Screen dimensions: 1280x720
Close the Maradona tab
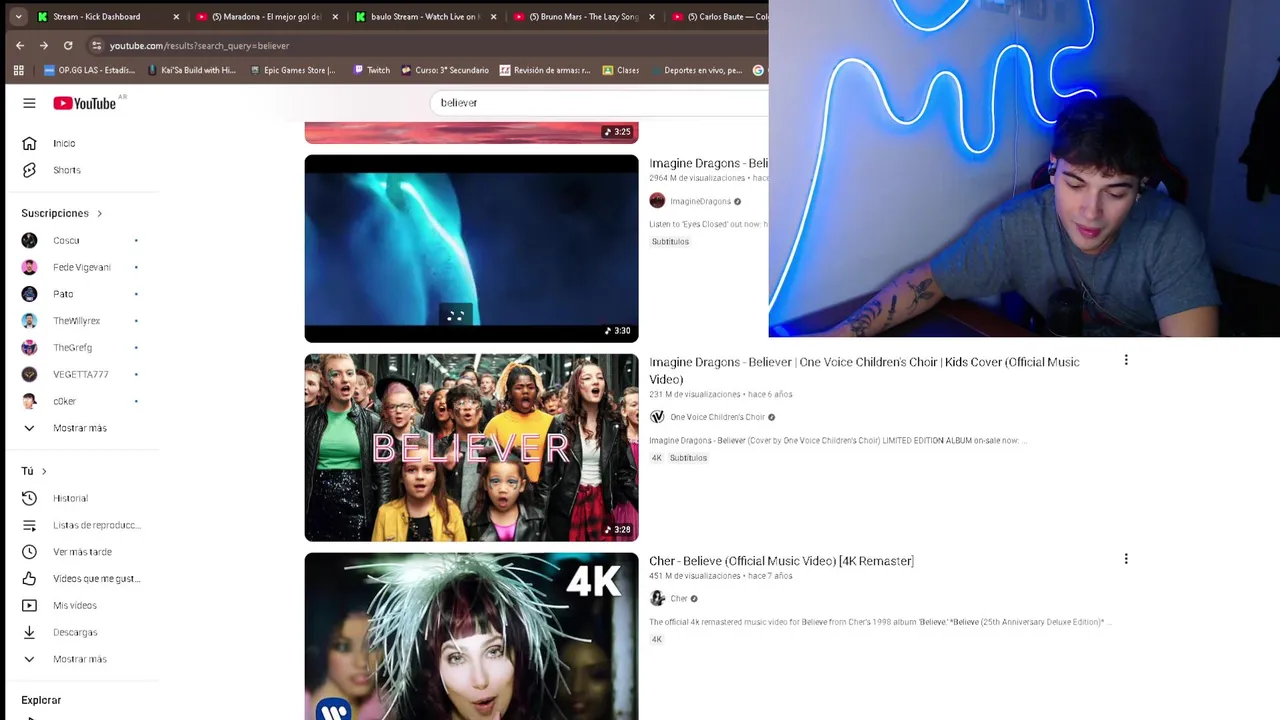[x=335, y=16]
